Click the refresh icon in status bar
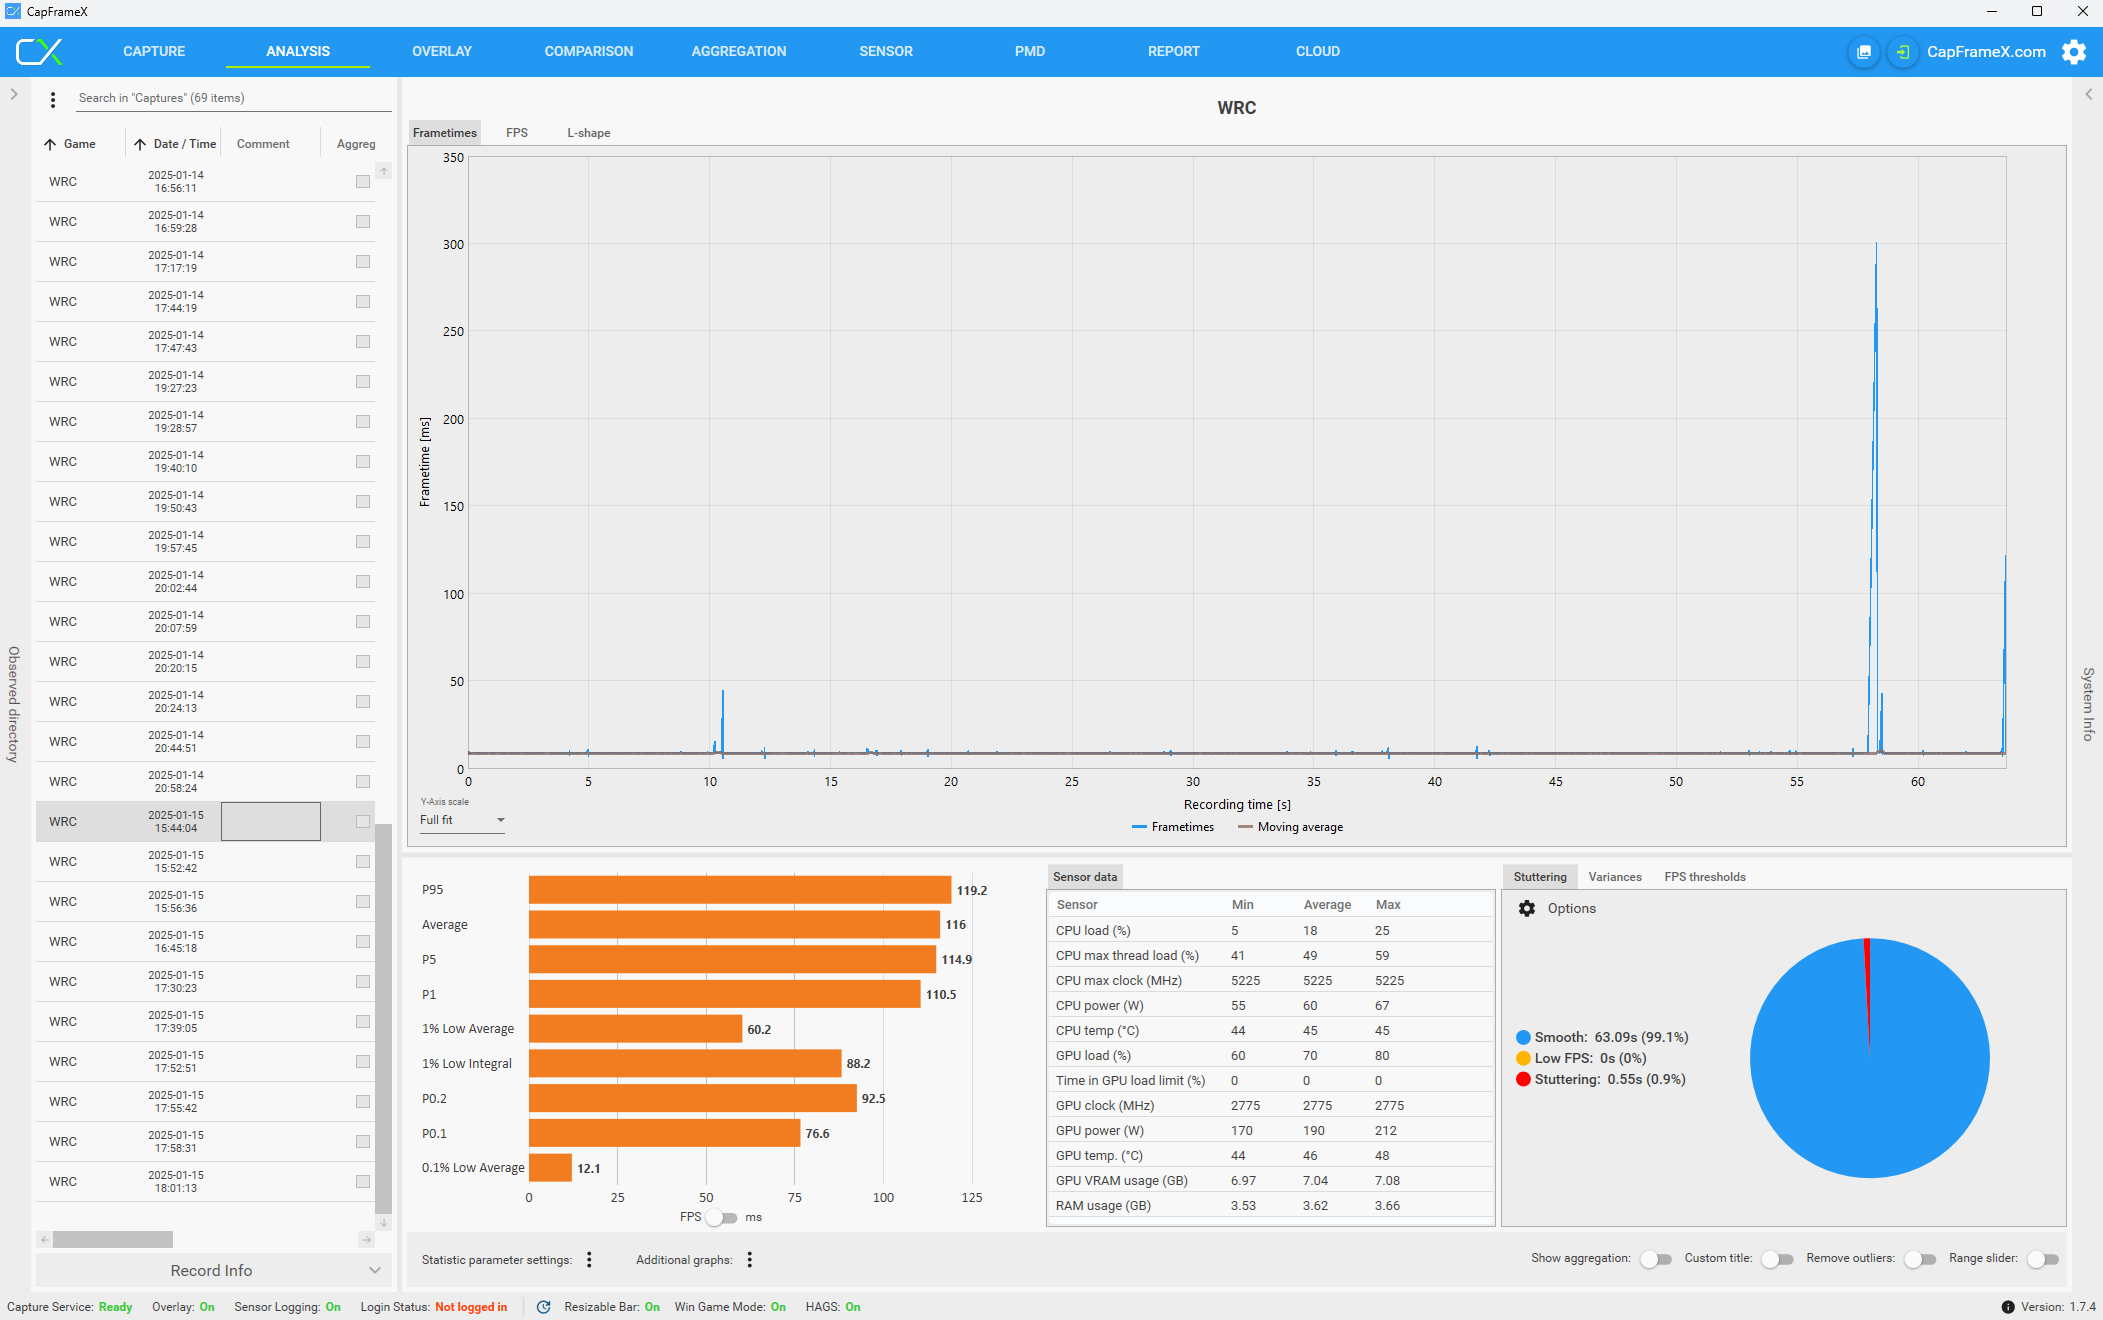2103x1320 pixels. pyautogui.click(x=544, y=1307)
